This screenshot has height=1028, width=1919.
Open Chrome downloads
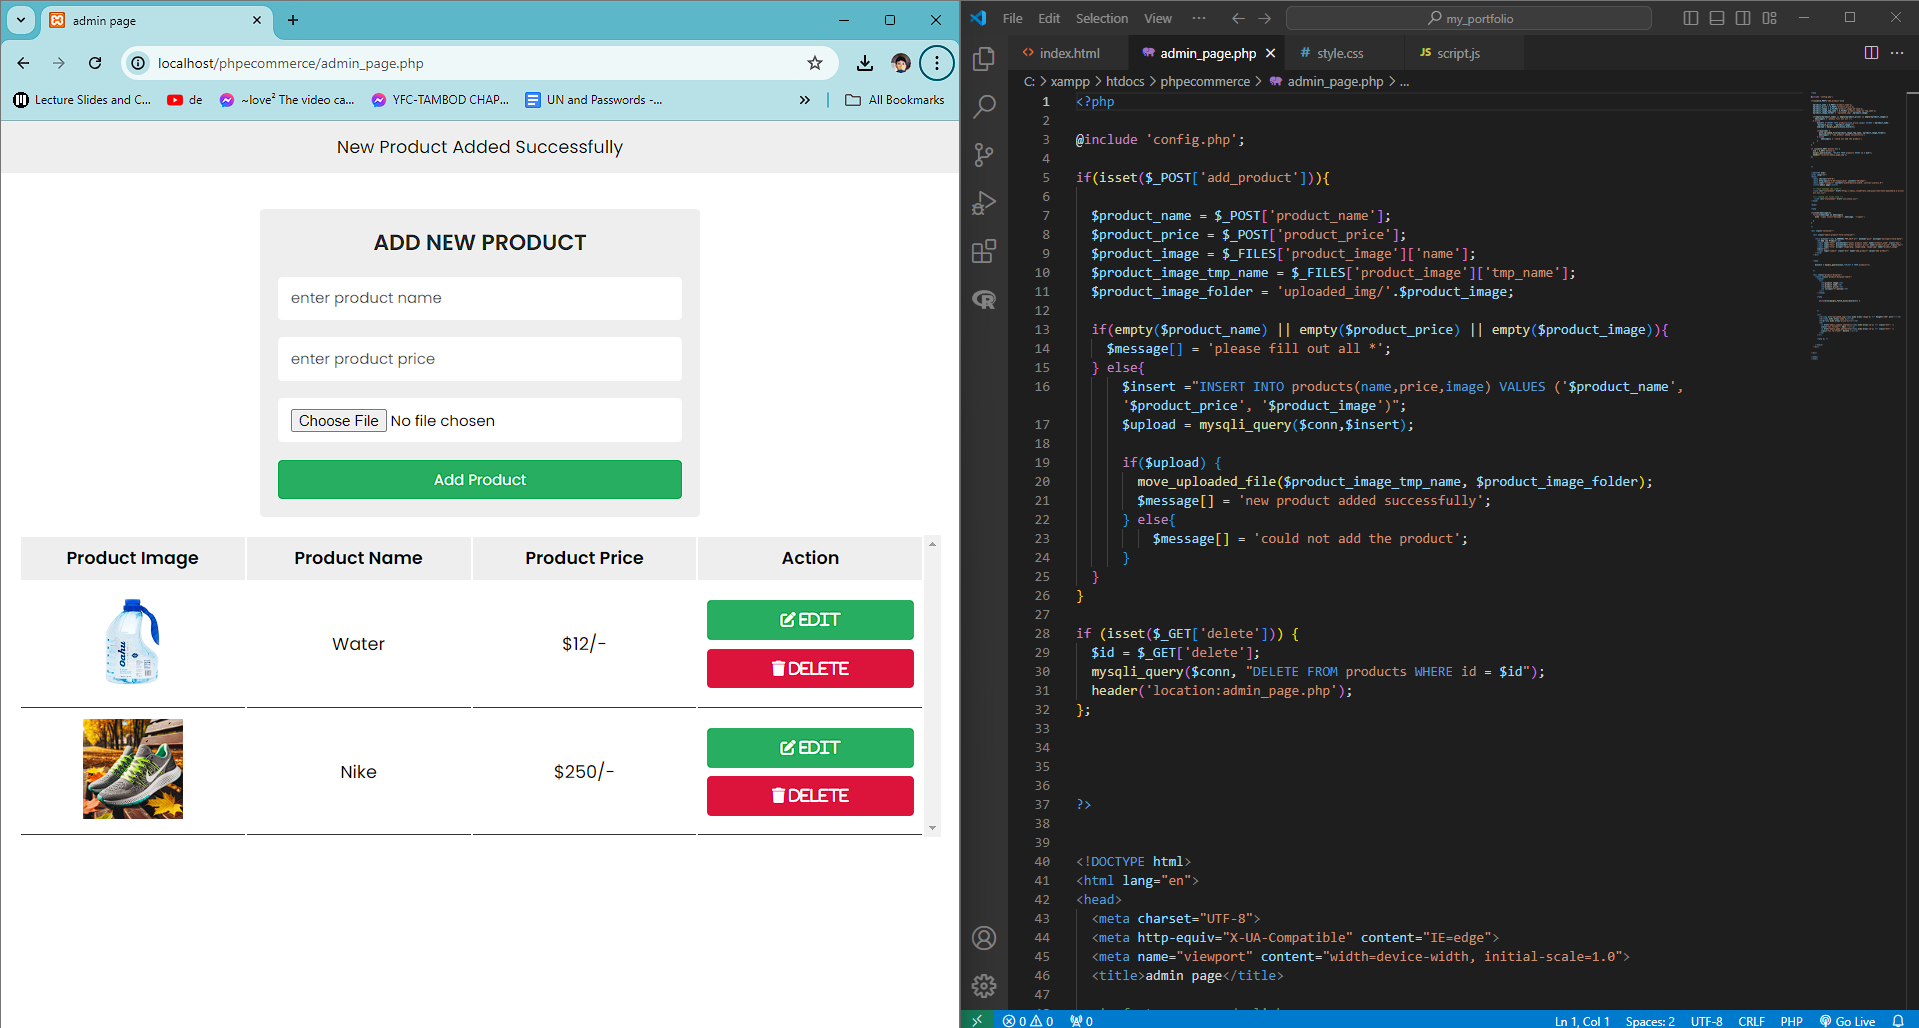[865, 63]
